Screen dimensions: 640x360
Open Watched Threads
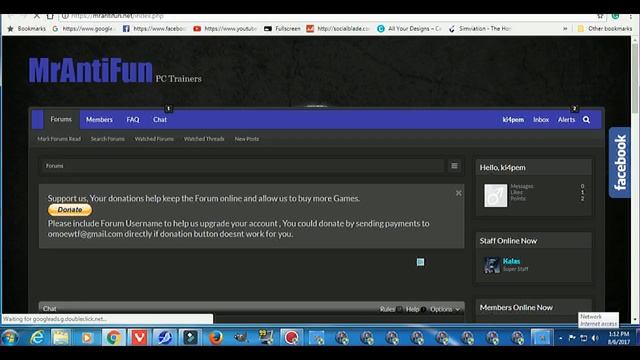click(204, 139)
